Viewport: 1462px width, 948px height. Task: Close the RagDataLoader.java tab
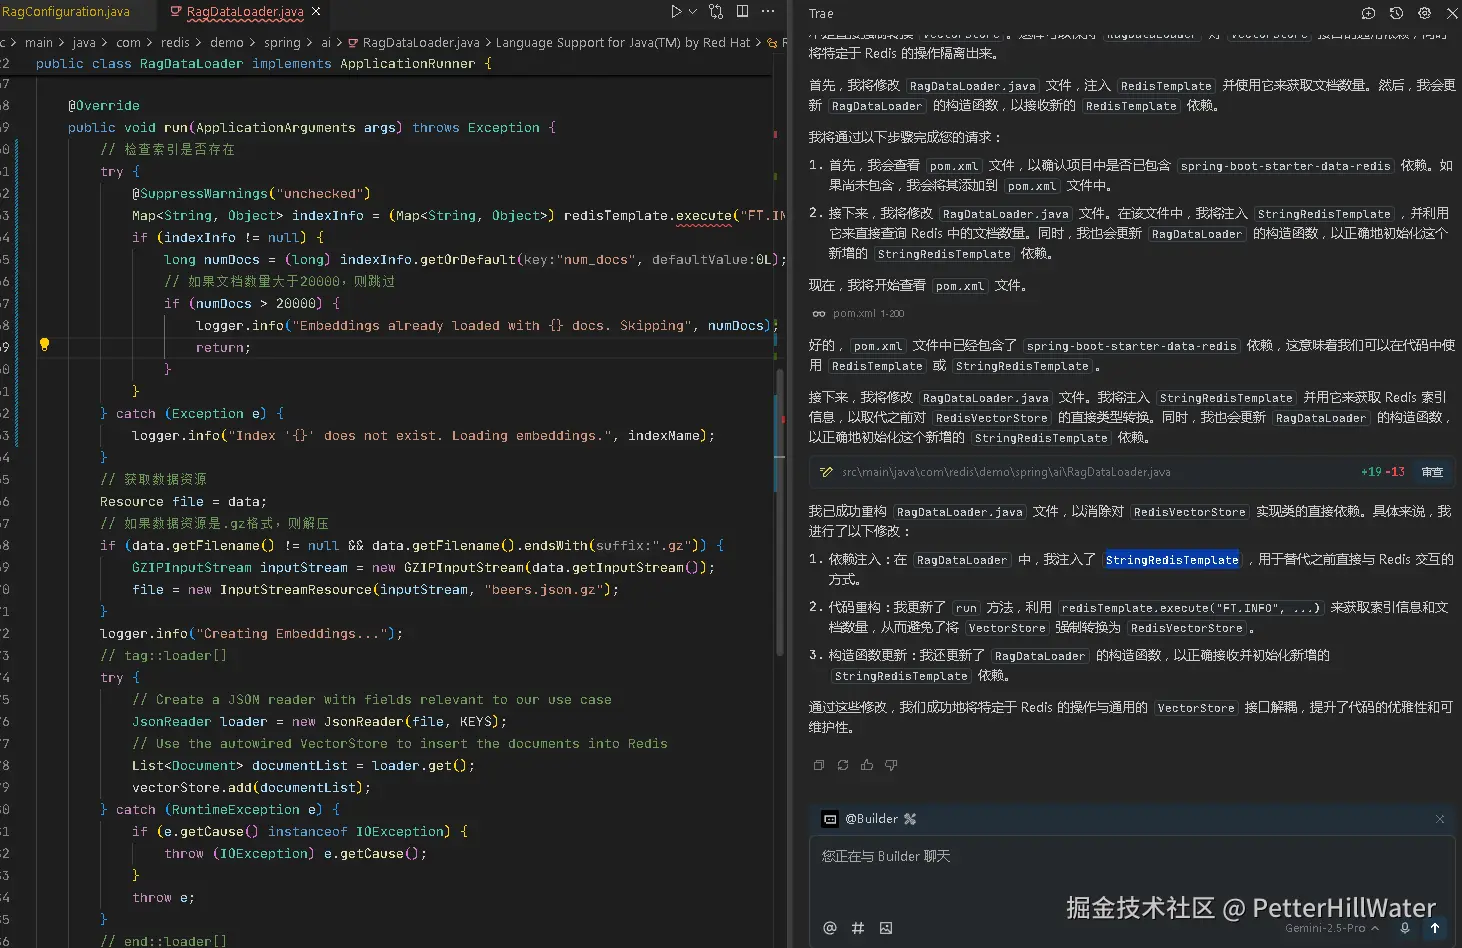click(x=316, y=12)
